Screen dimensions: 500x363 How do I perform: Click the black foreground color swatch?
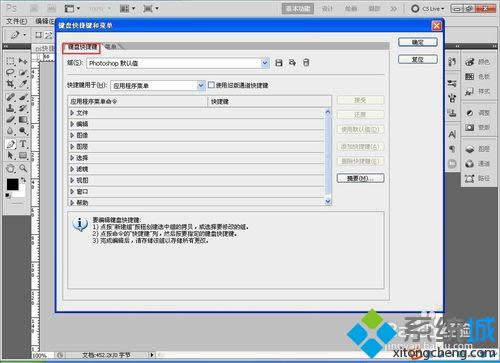tap(13, 184)
